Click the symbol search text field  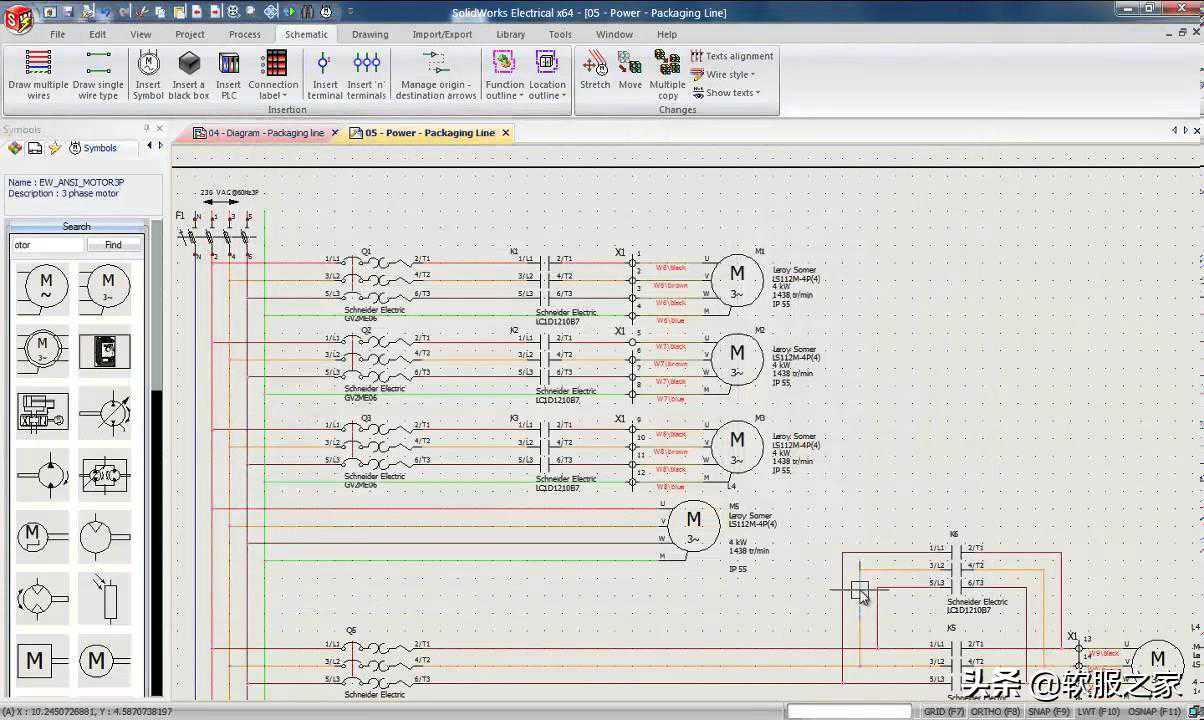tap(48, 245)
